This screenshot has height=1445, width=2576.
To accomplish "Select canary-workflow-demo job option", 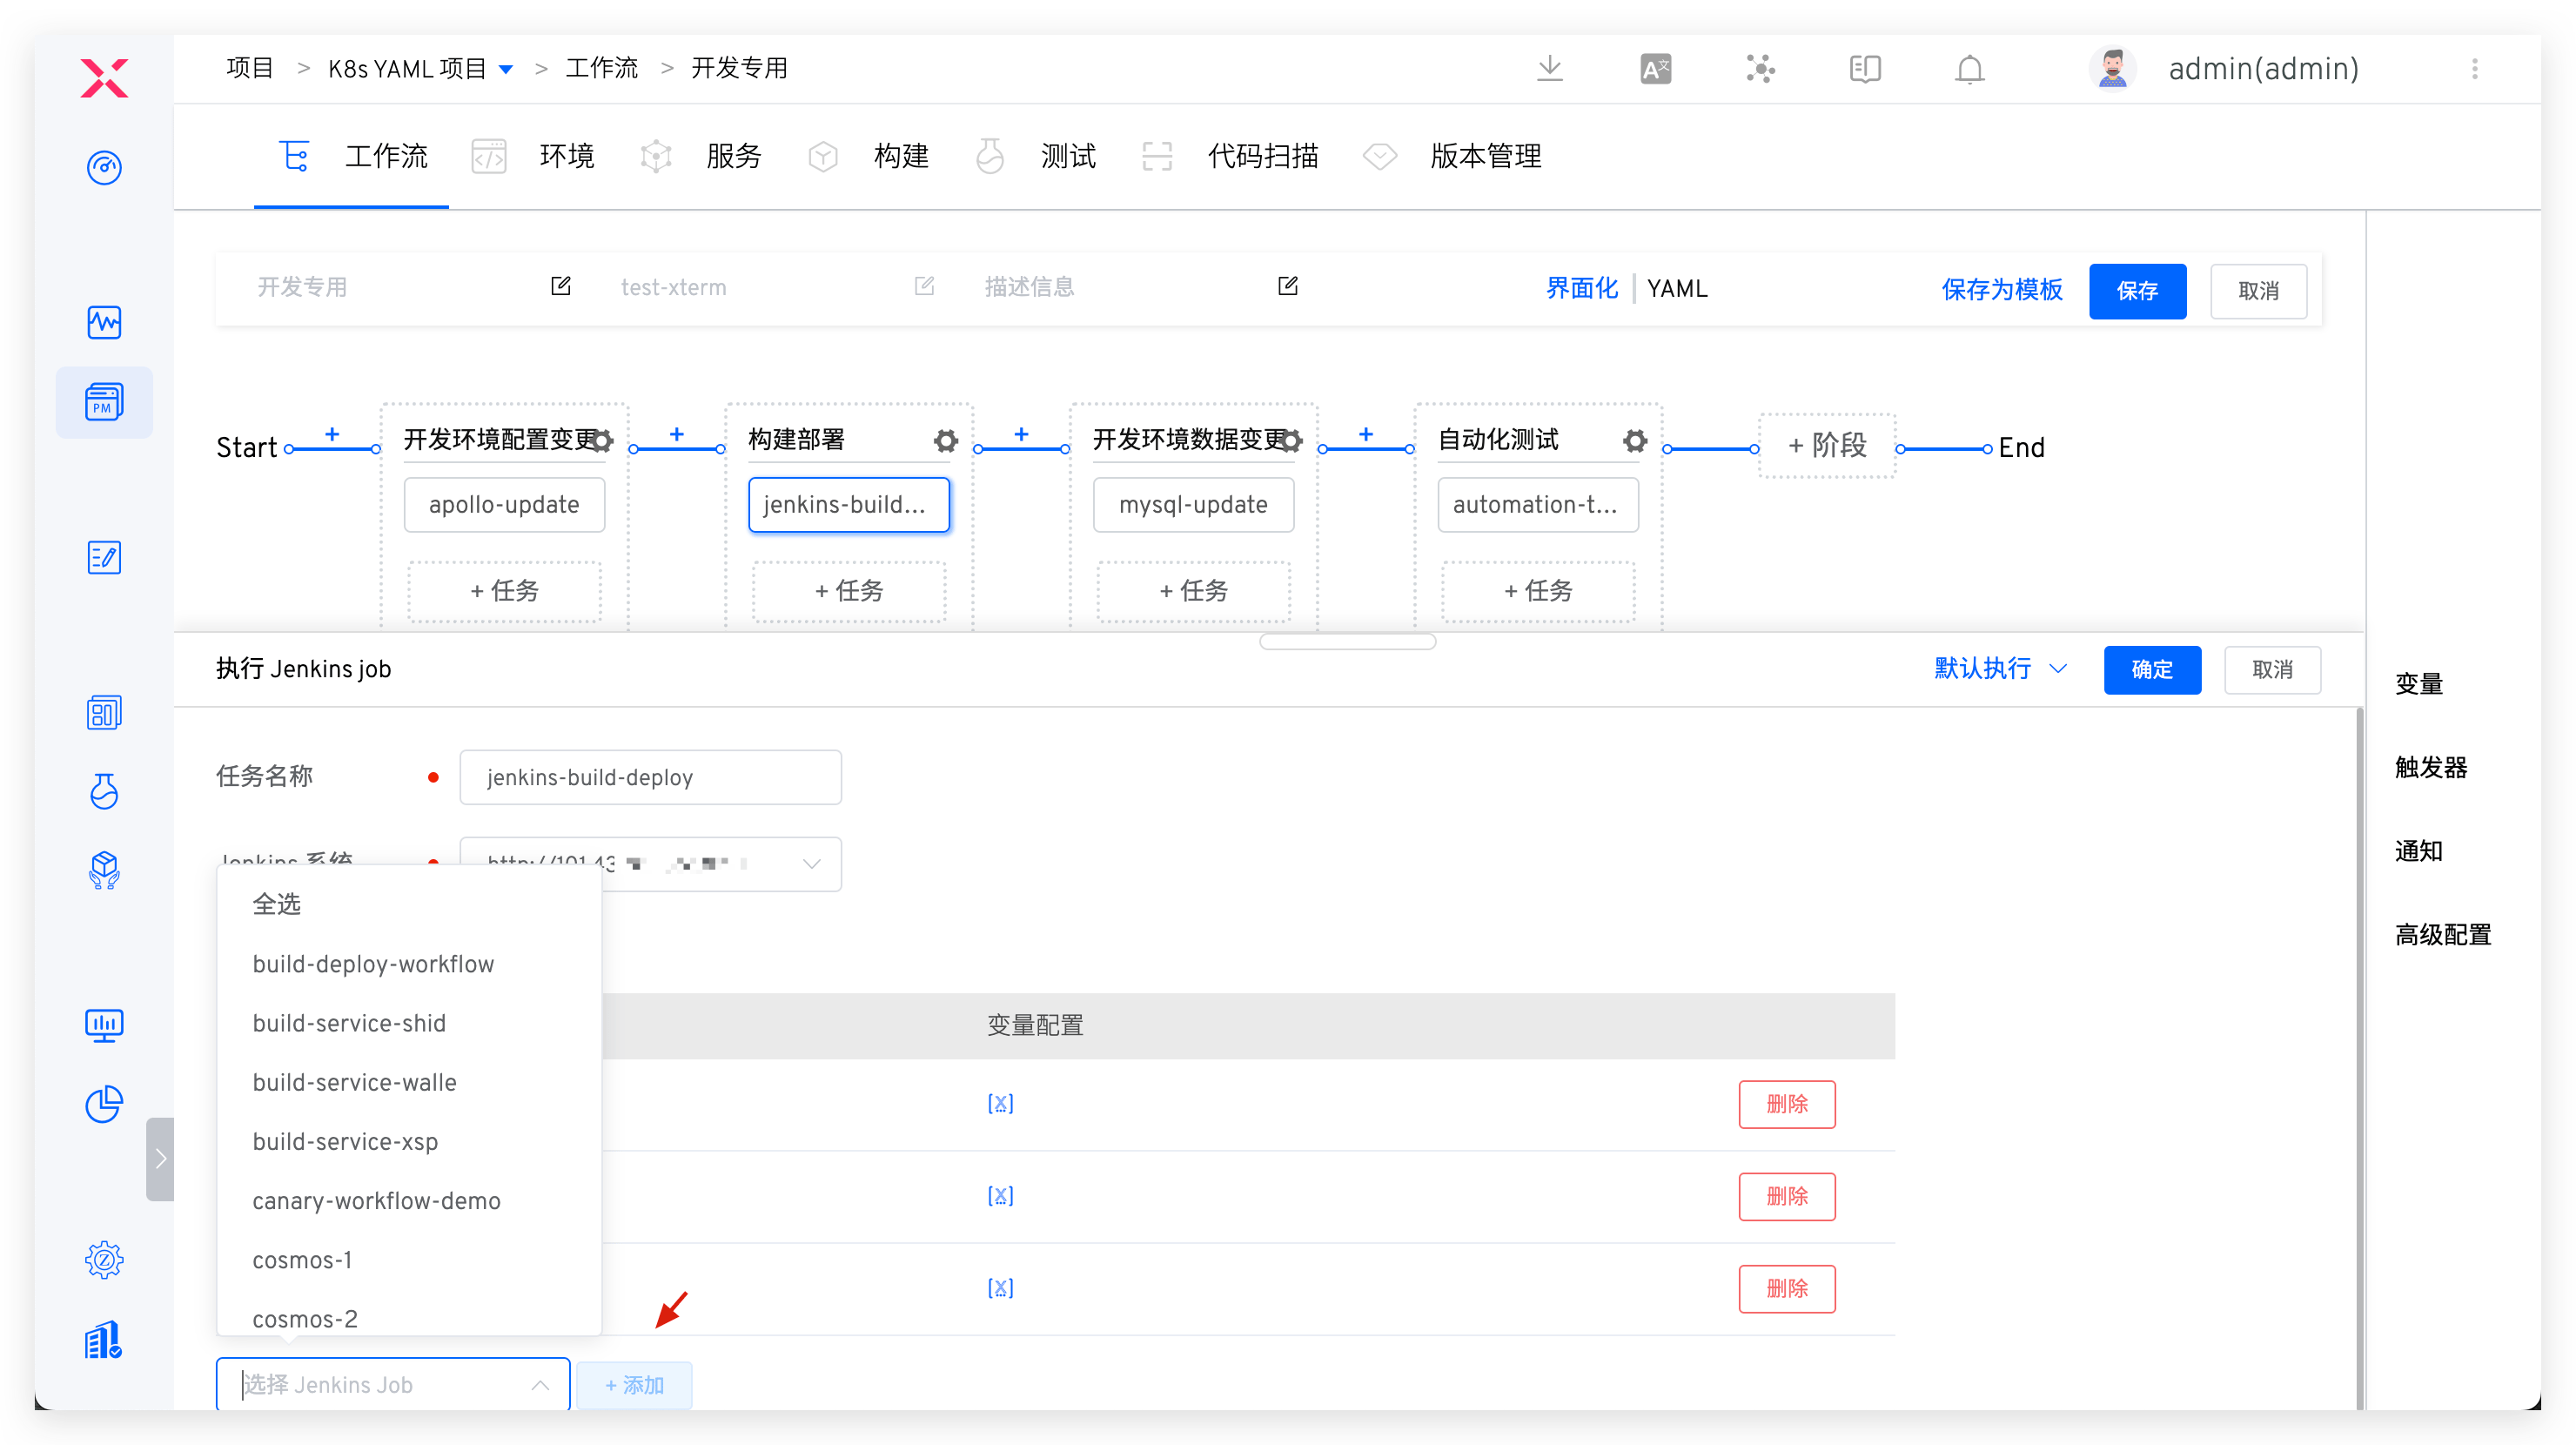I will click(x=376, y=1200).
